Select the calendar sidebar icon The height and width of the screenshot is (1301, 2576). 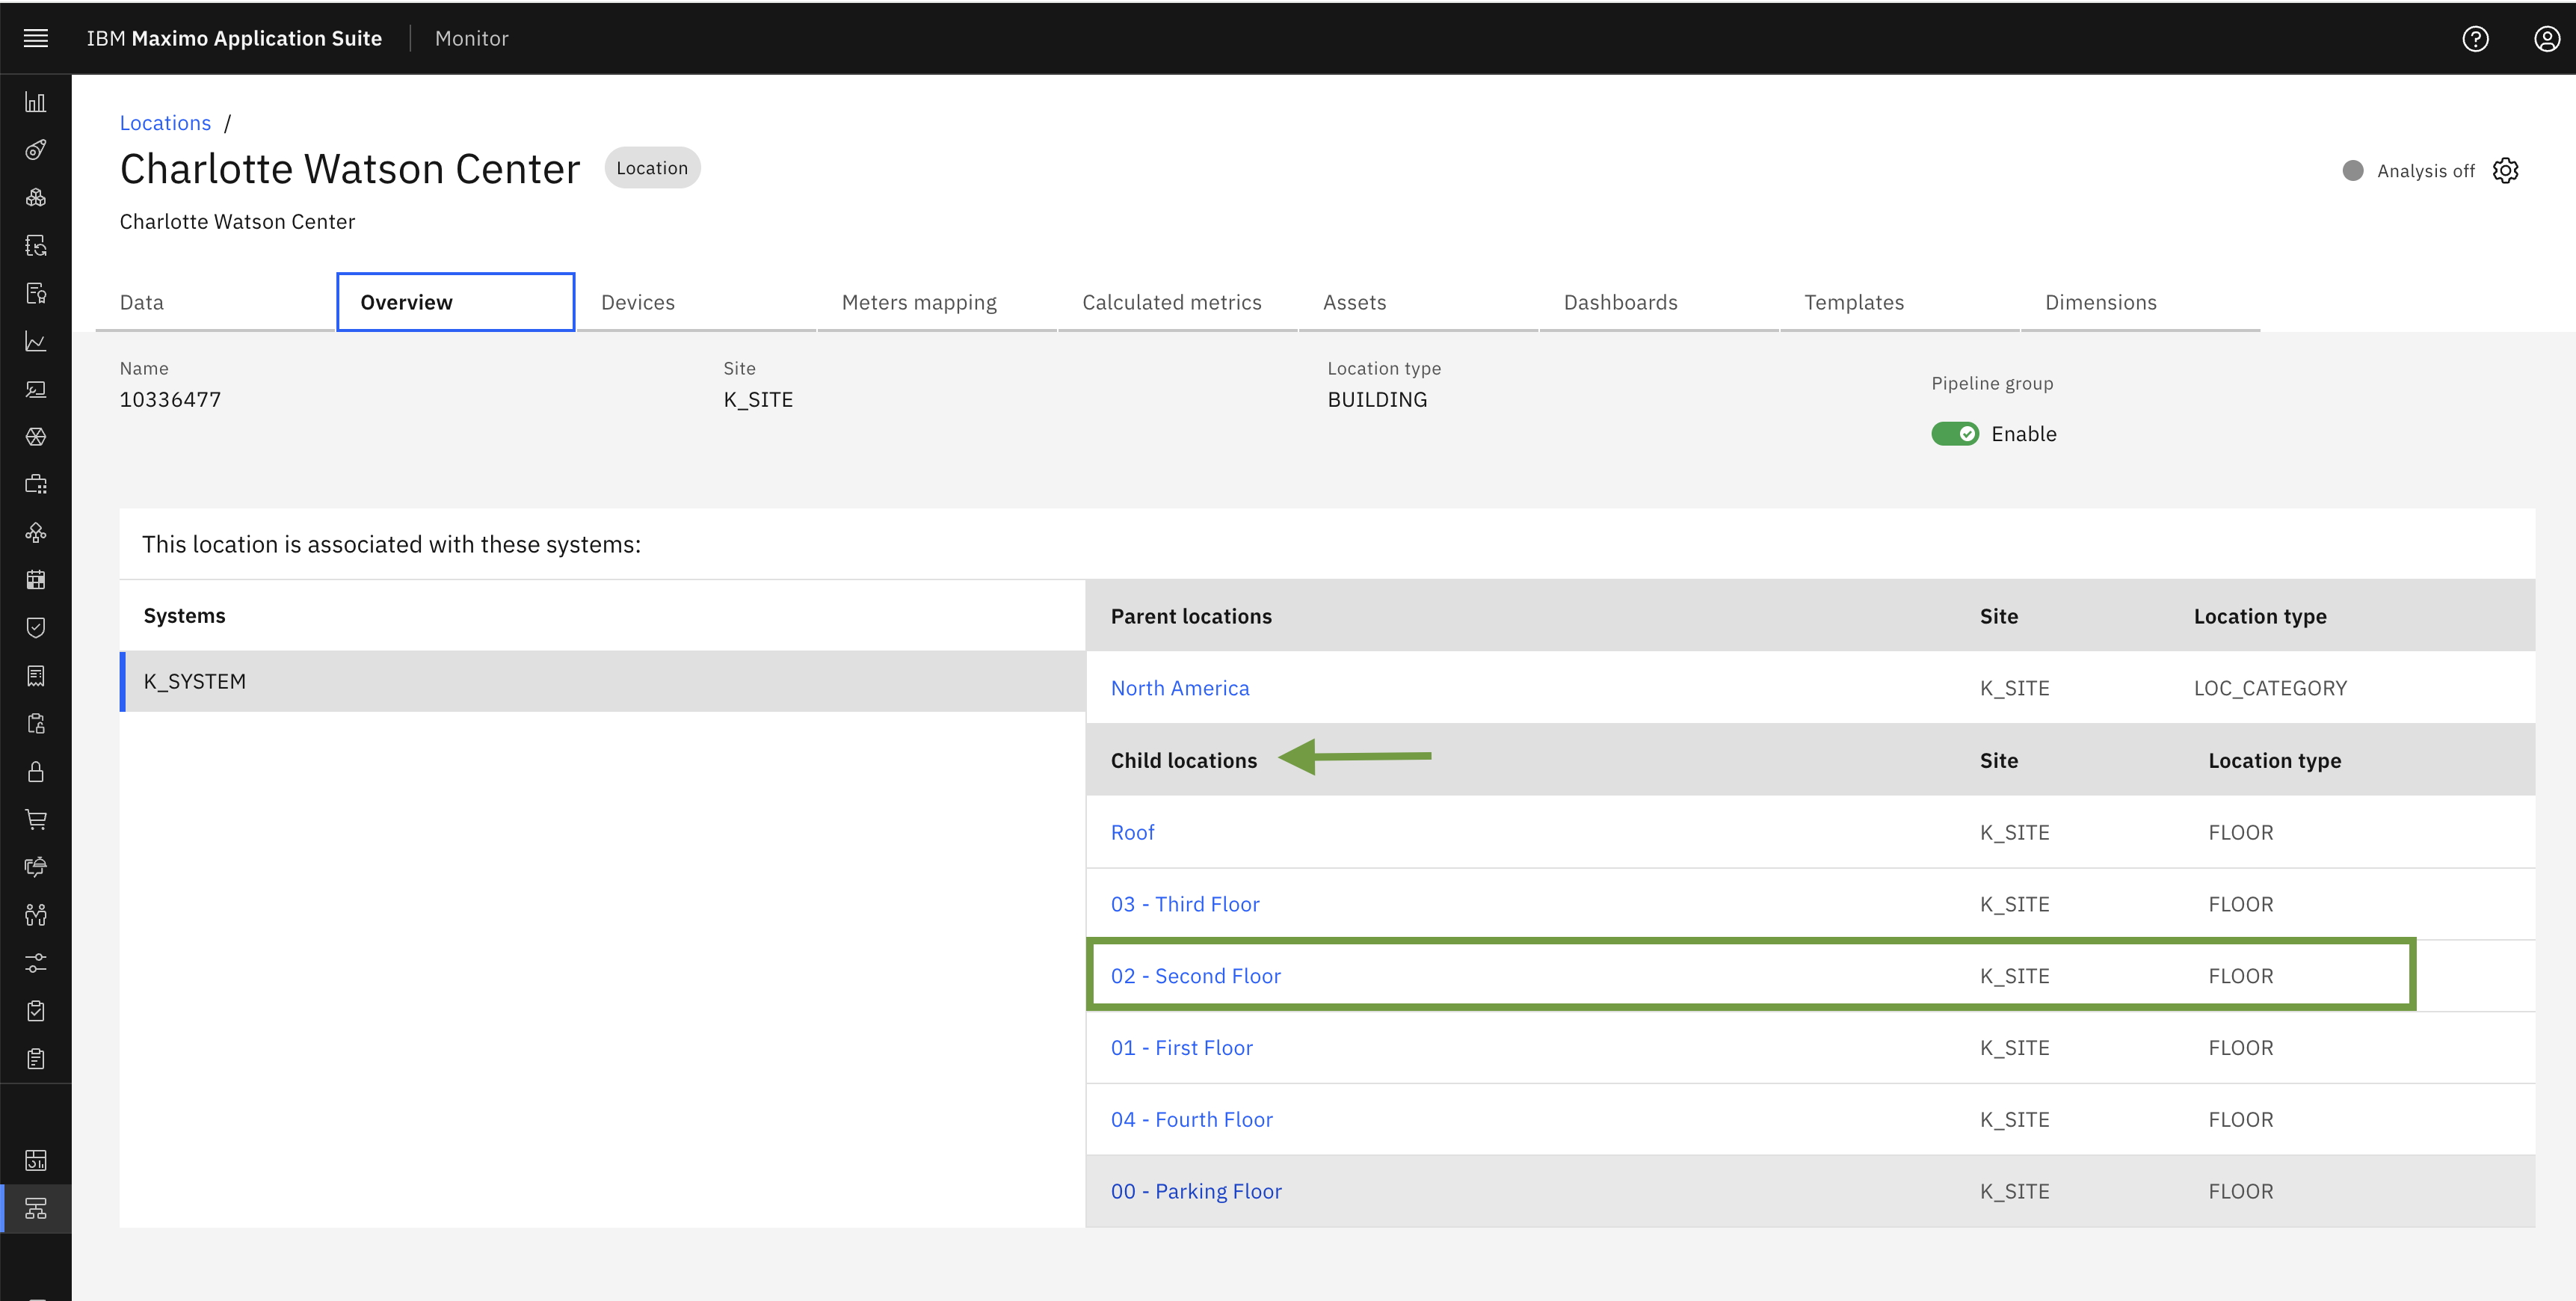coord(36,580)
